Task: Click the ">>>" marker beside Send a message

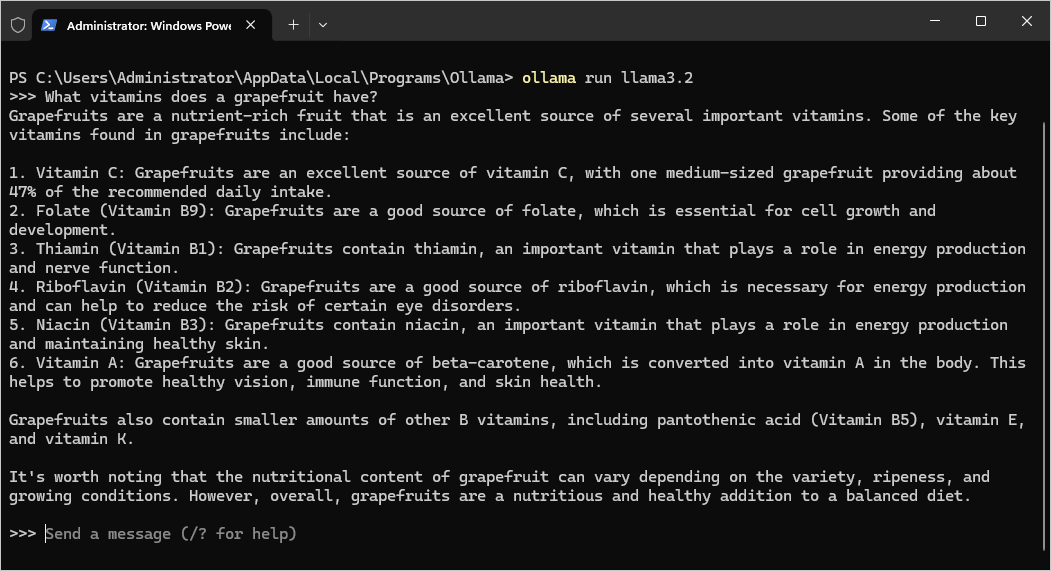Action: click(22, 533)
